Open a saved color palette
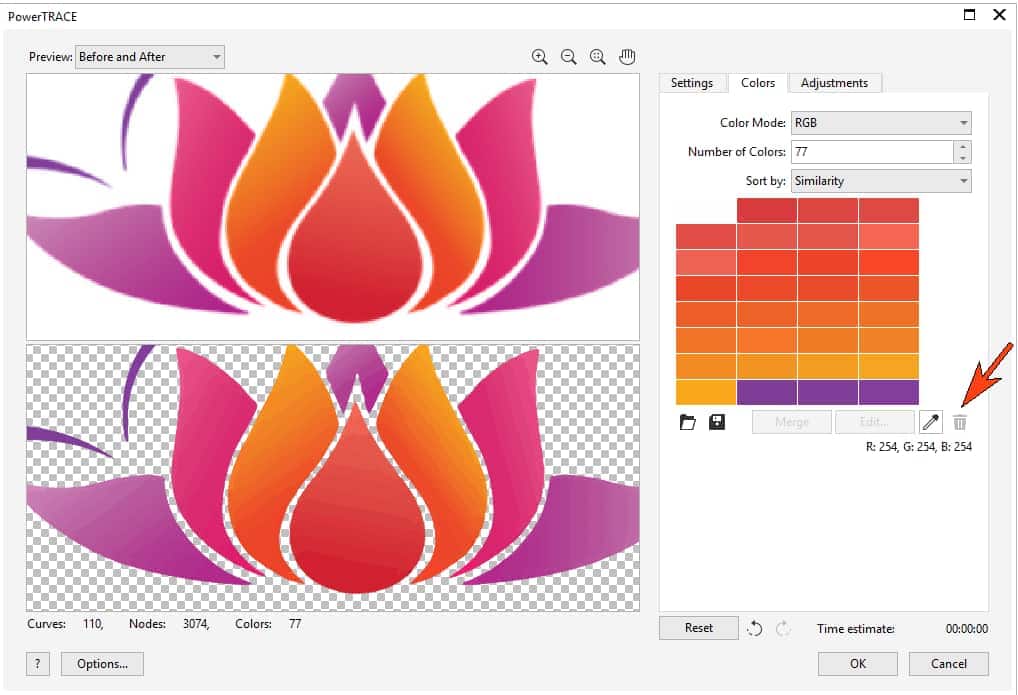Image resolution: width=1018 pixels, height=695 pixels. coord(687,422)
